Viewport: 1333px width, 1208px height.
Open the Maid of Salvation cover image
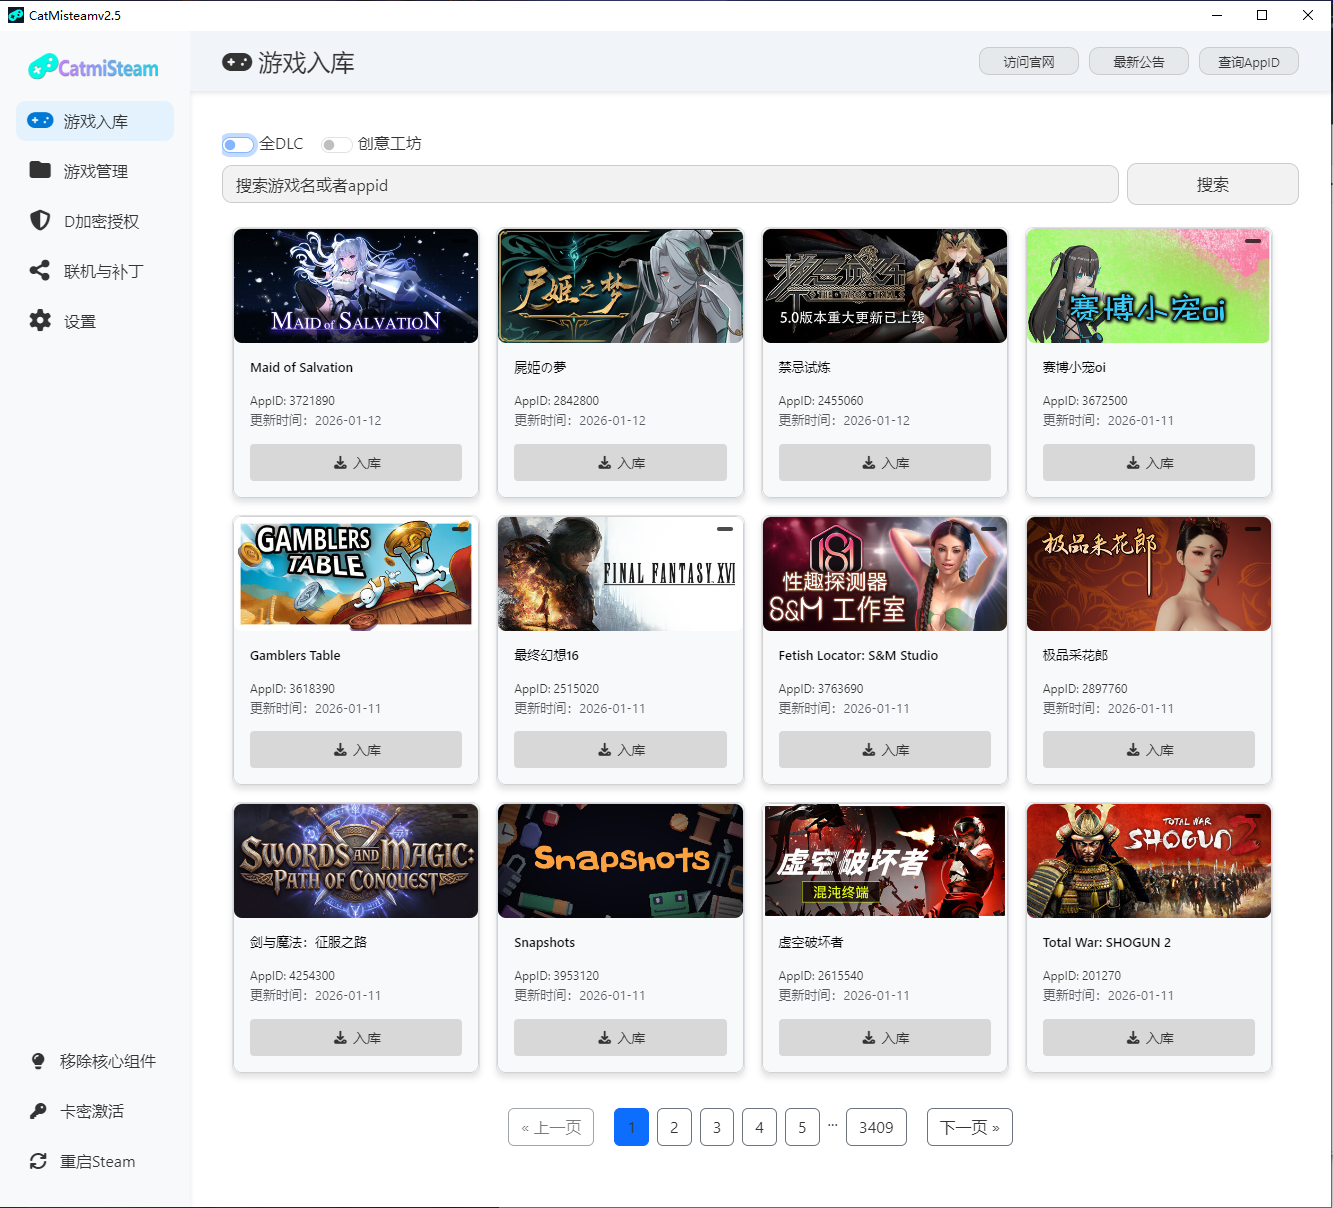click(x=356, y=286)
